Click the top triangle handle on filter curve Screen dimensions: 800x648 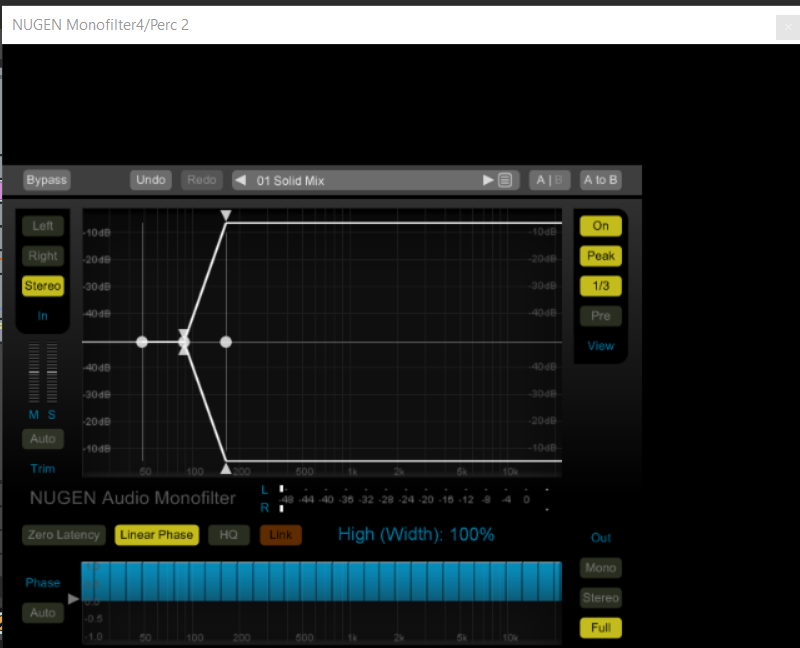tap(226, 215)
